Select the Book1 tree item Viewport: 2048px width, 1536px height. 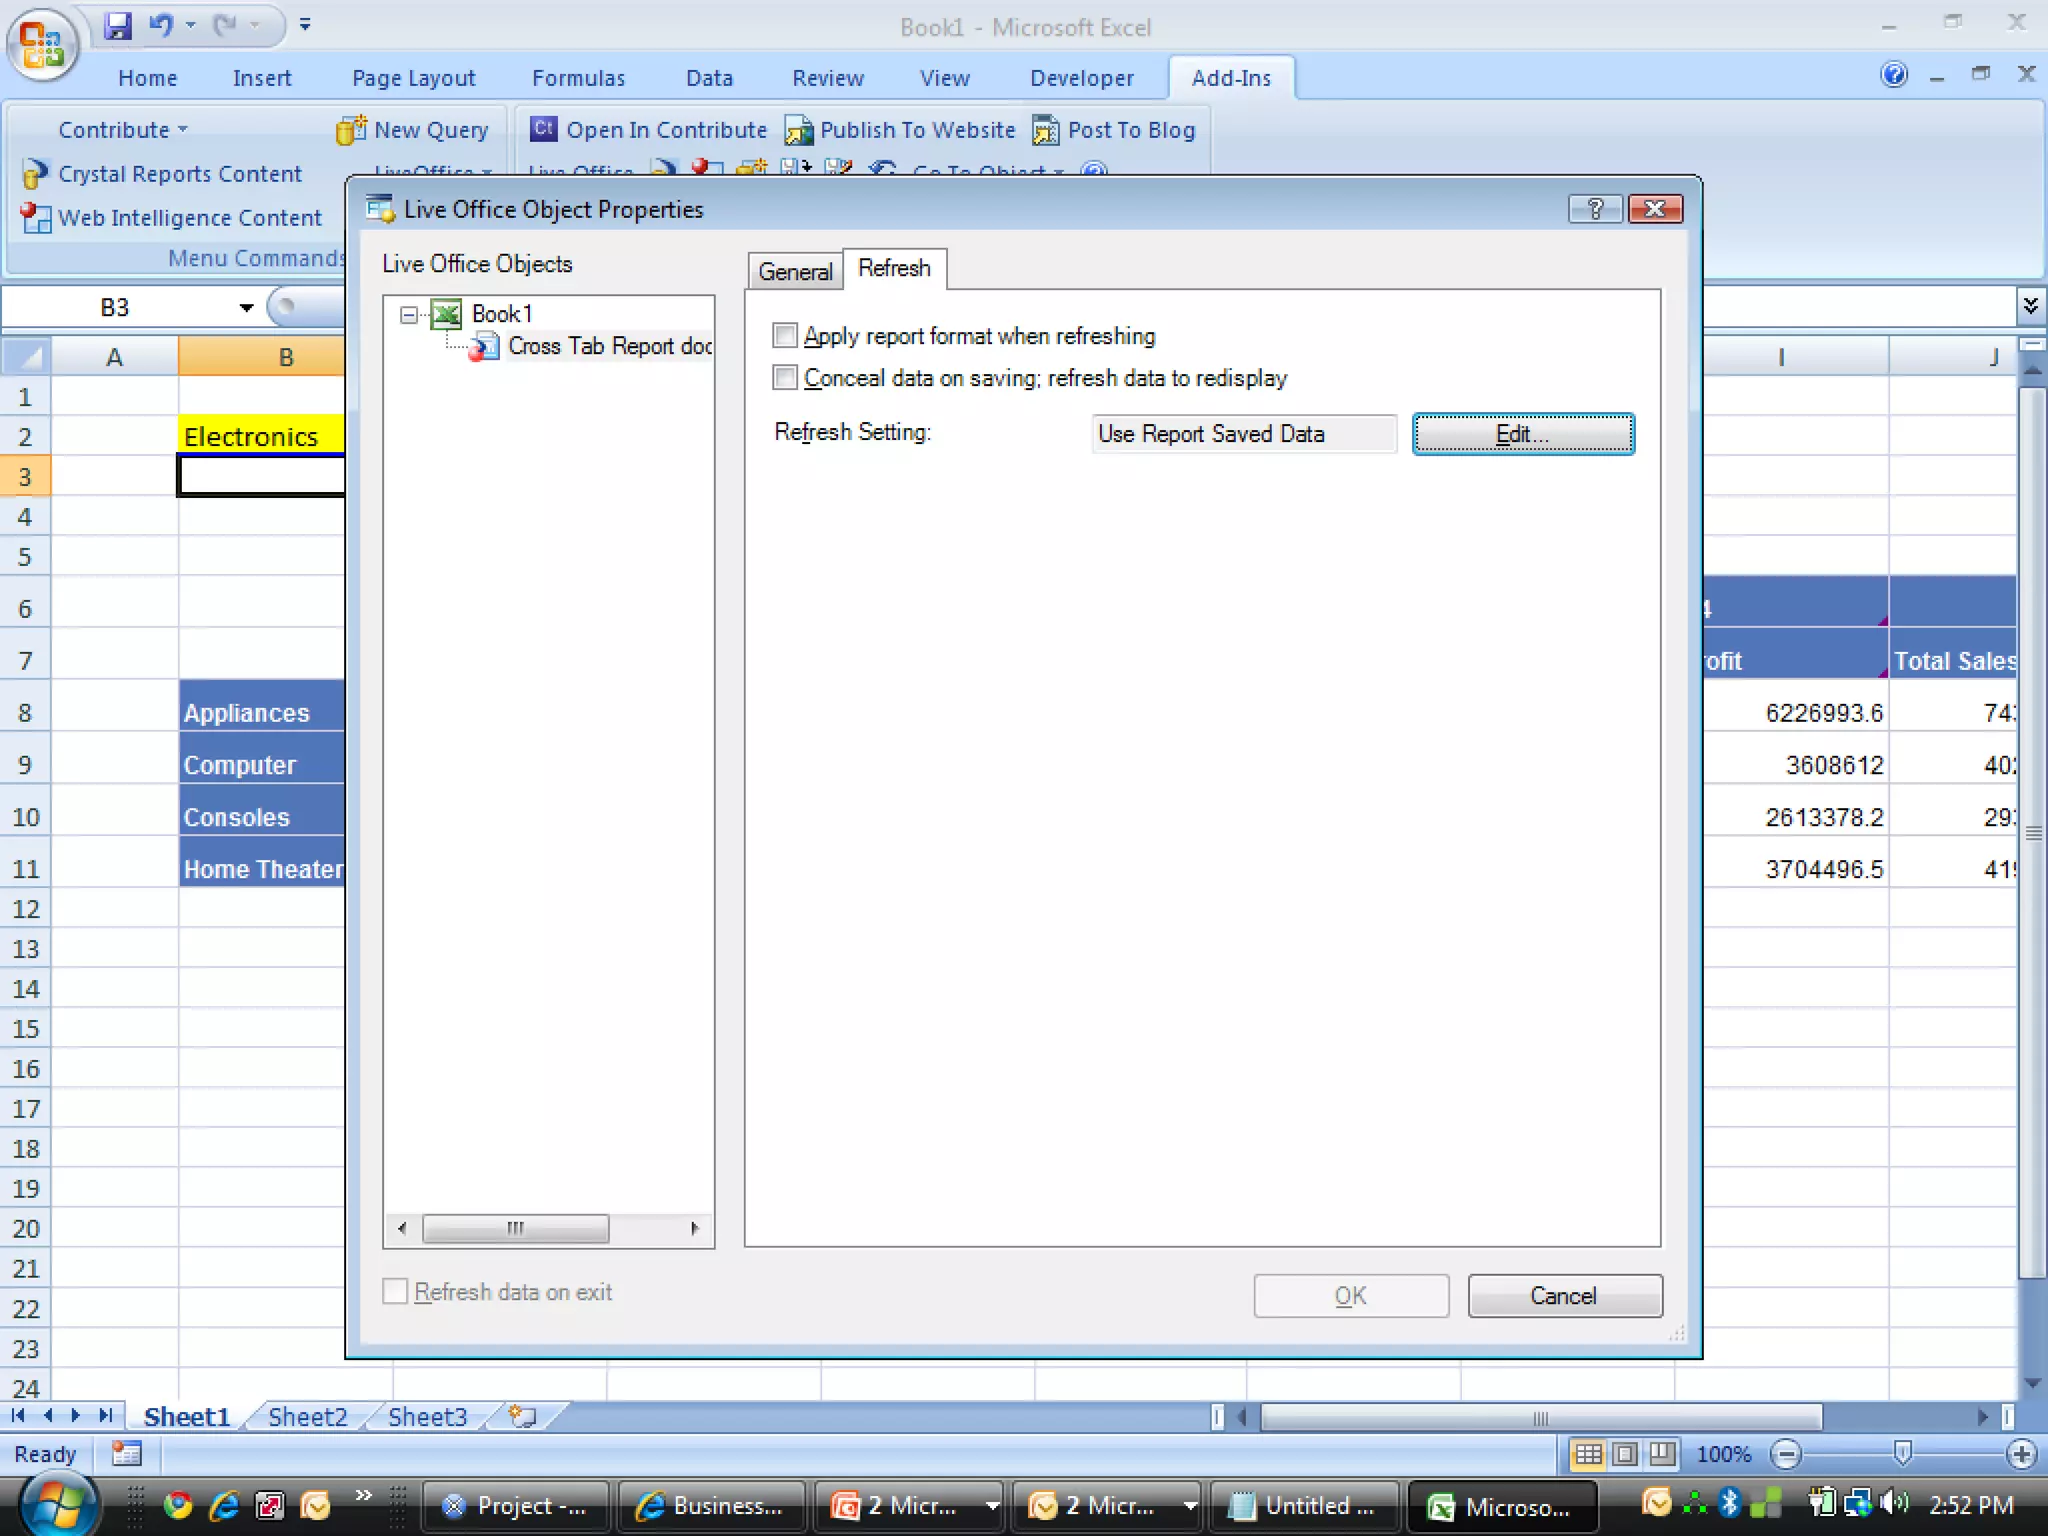[502, 314]
